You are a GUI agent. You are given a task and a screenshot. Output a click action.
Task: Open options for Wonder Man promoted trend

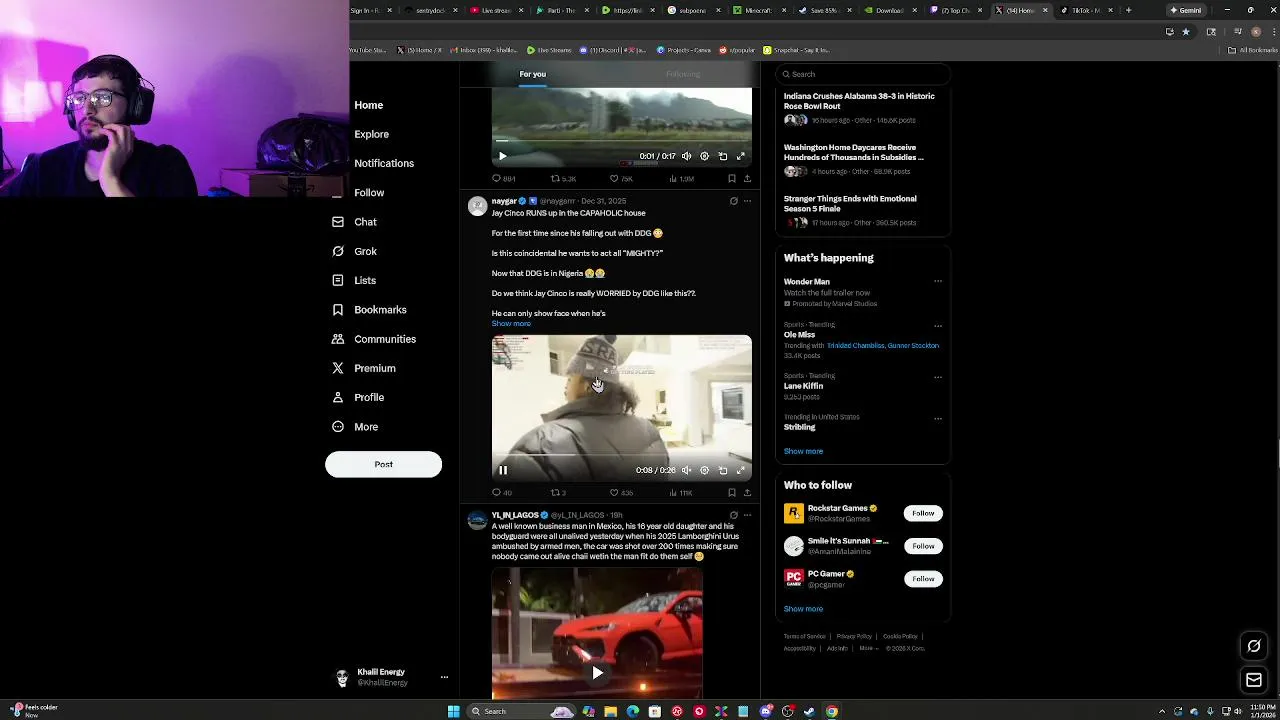tap(938, 281)
